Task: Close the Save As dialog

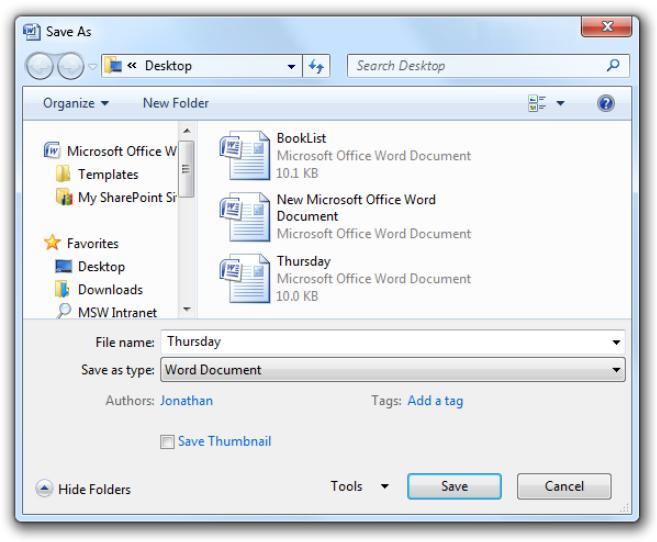Action: coord(607,26)
